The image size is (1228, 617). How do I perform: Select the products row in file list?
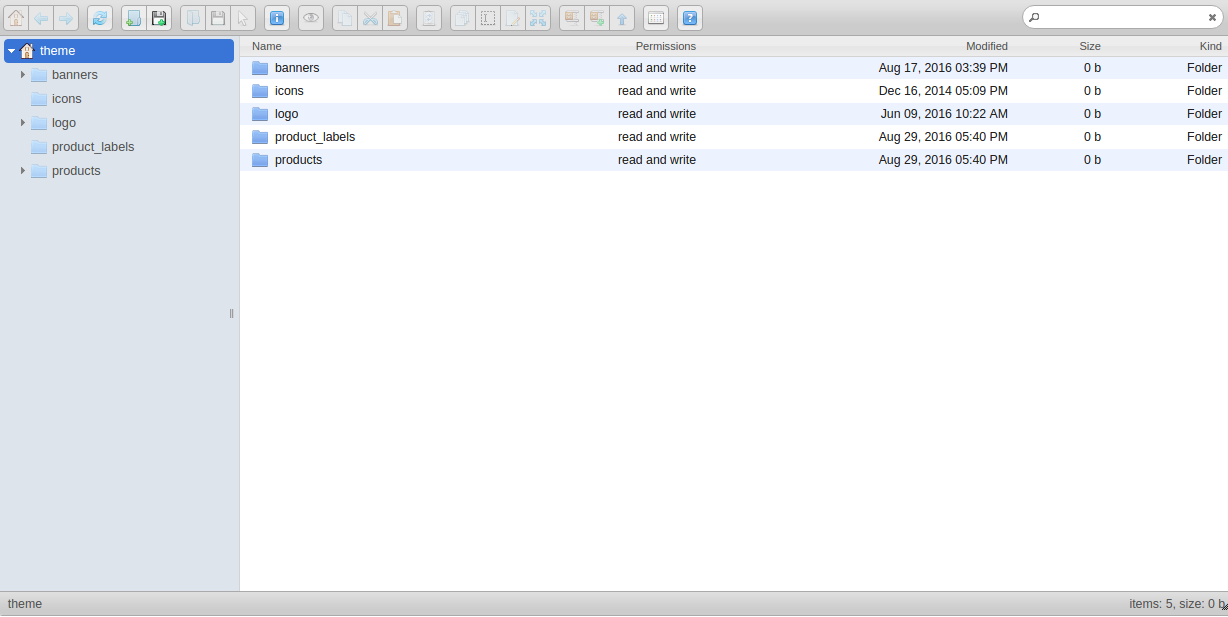coord(734,160)
